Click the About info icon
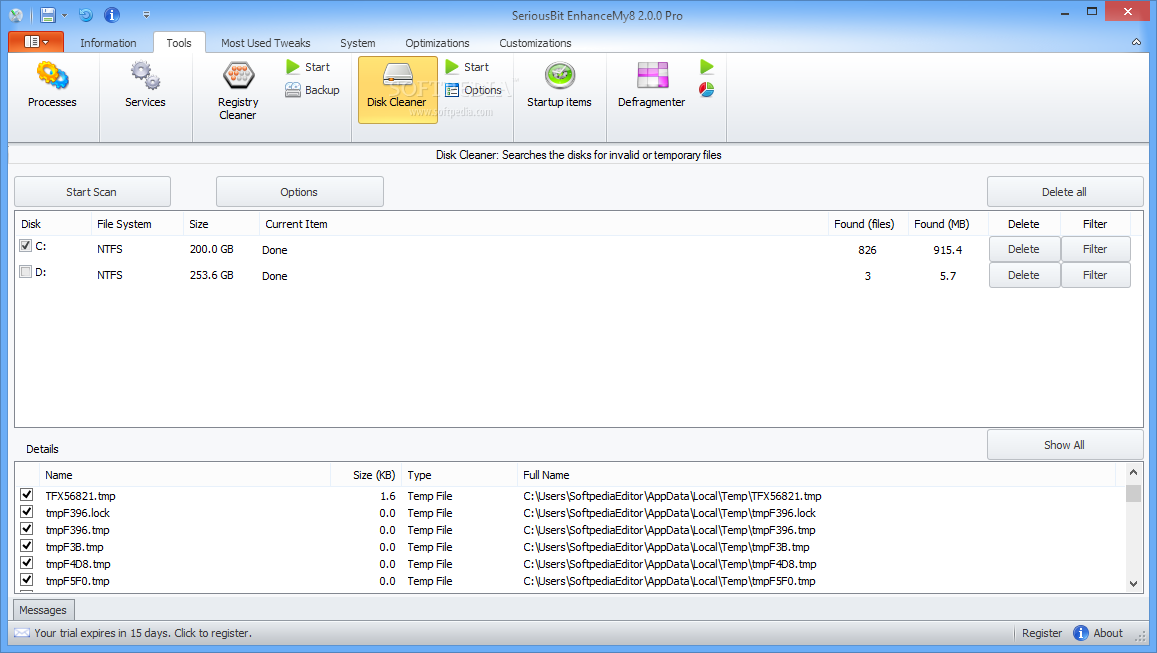The width and height of the screenshot is (1157, 653). pyautogui.click(x=1081, y=633)
